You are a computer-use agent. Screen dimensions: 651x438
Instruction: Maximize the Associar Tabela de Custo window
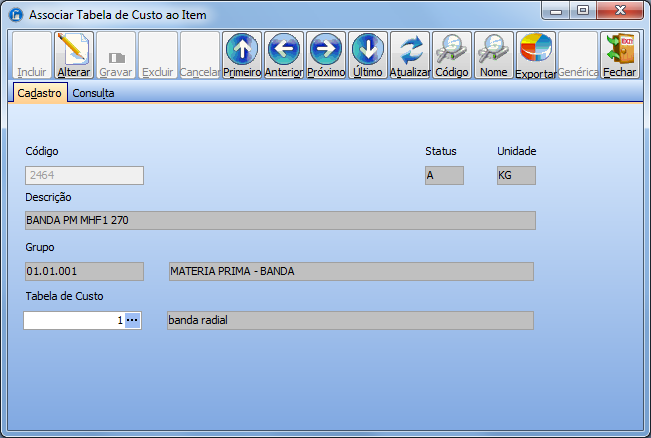click(583, 10)
